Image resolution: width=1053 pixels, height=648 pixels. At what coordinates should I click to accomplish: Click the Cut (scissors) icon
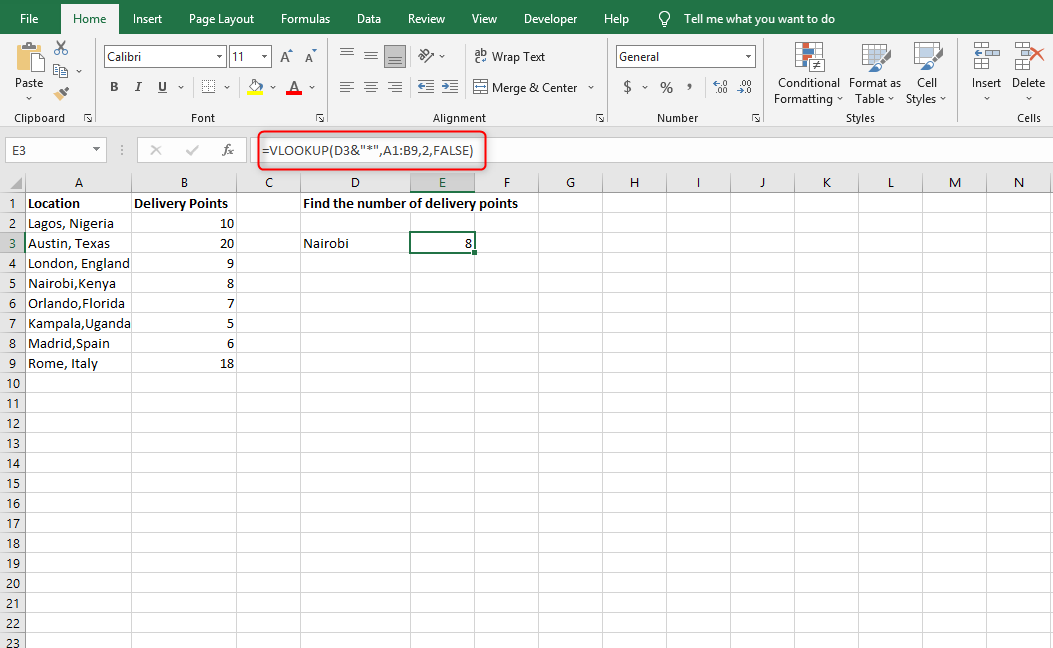(61, 47)
